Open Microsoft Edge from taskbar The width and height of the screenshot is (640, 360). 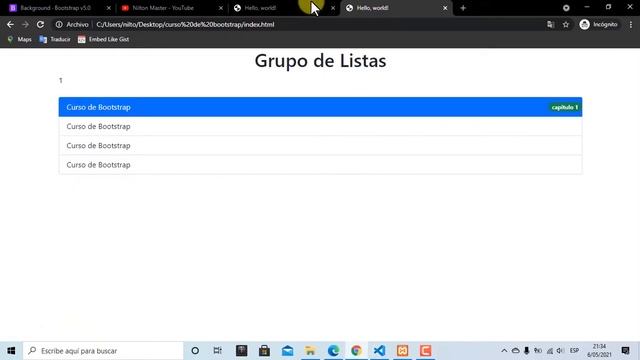point(333,351)
